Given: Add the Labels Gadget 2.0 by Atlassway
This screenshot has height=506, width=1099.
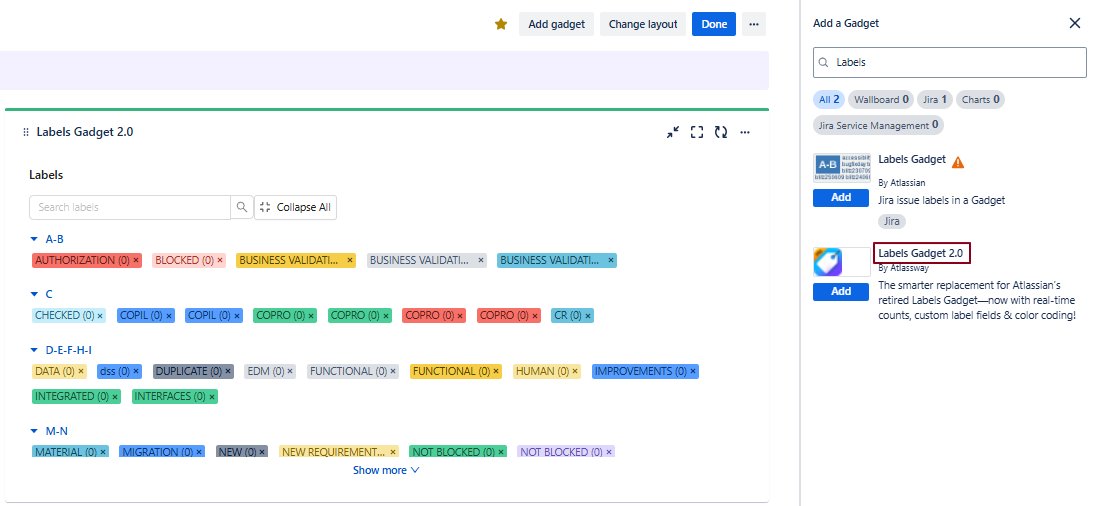Looking at the screenshot, I should click(x=841, y=291).
